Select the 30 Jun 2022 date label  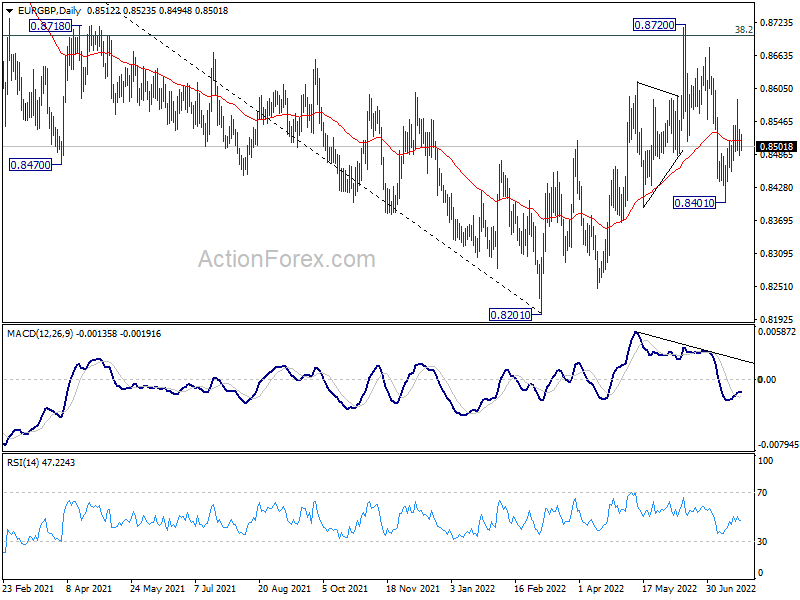[x=731, y=588]
